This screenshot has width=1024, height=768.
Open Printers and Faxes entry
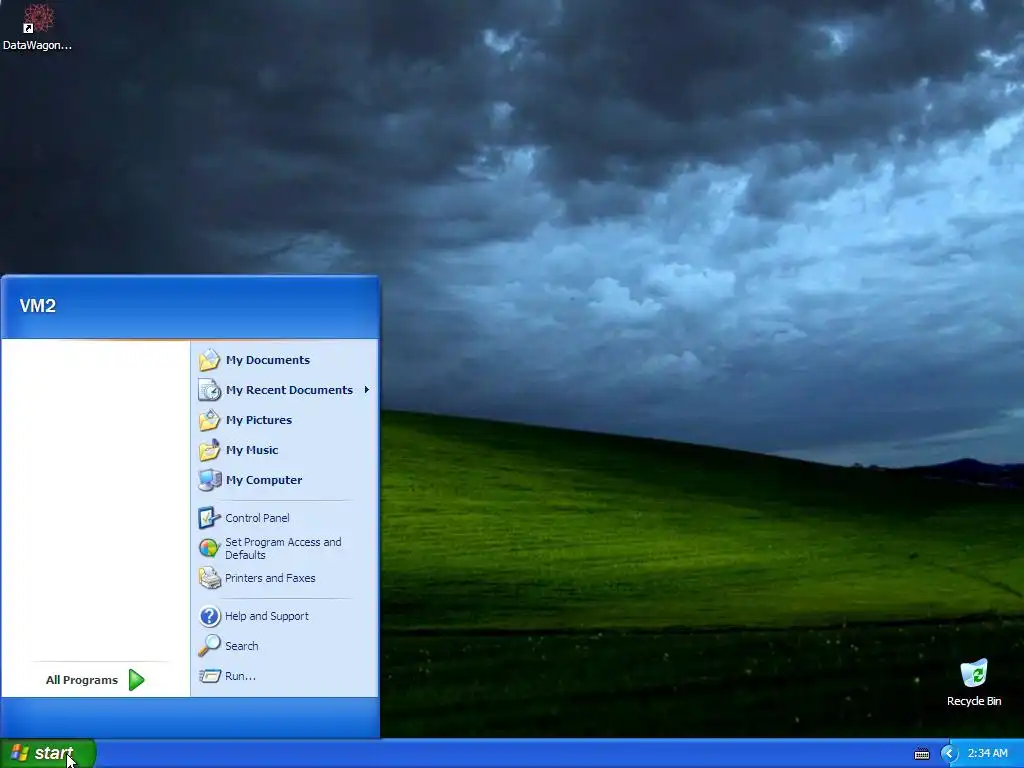point(285,578)
